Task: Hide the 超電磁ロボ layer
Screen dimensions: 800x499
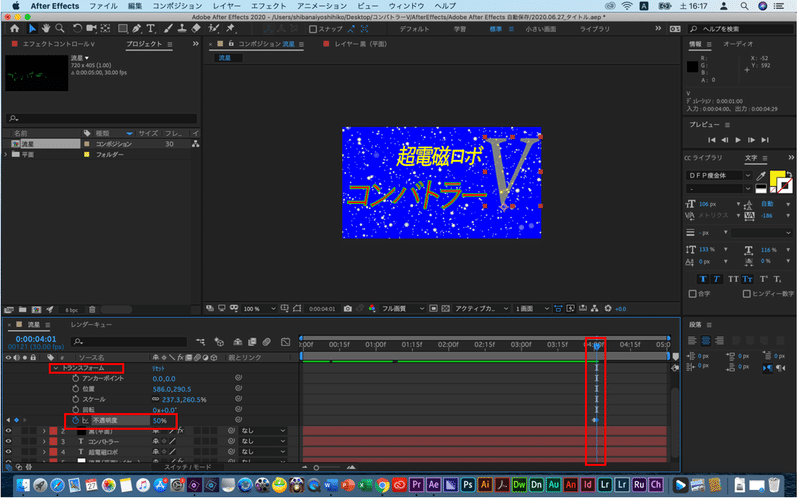Action: [x=8, y=453]
